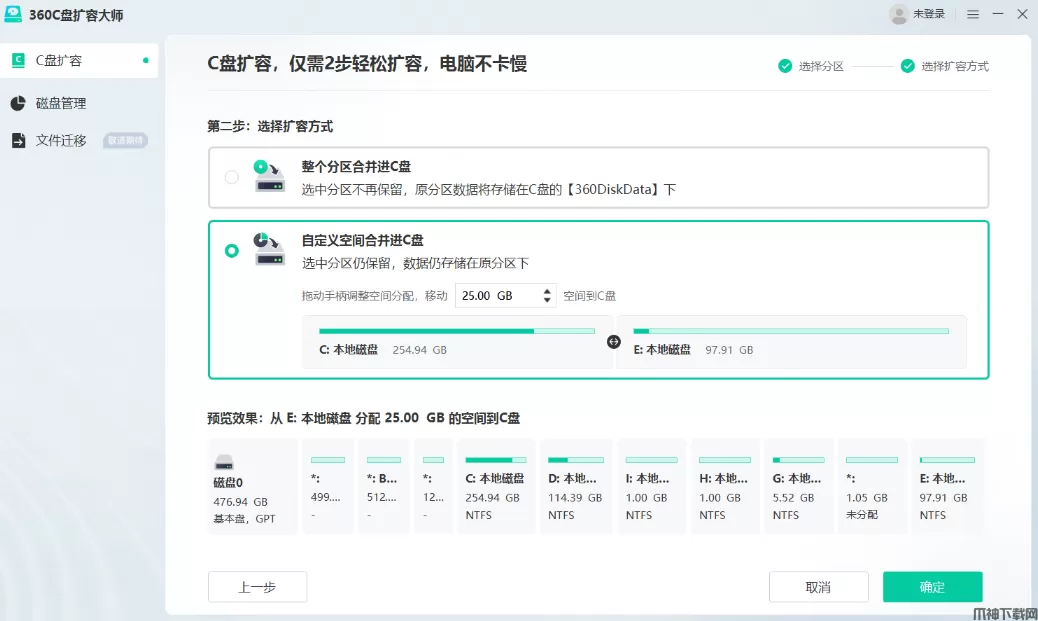Click the user avatar icon 未登录
The image size is (1038, 621).
[898, 14]
